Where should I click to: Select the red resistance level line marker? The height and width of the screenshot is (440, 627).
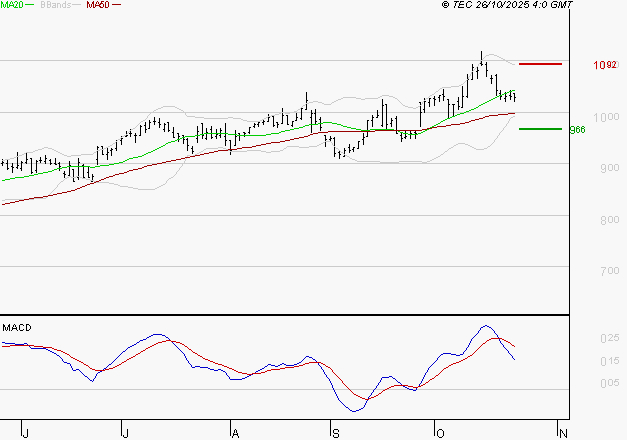click(540, 64)
